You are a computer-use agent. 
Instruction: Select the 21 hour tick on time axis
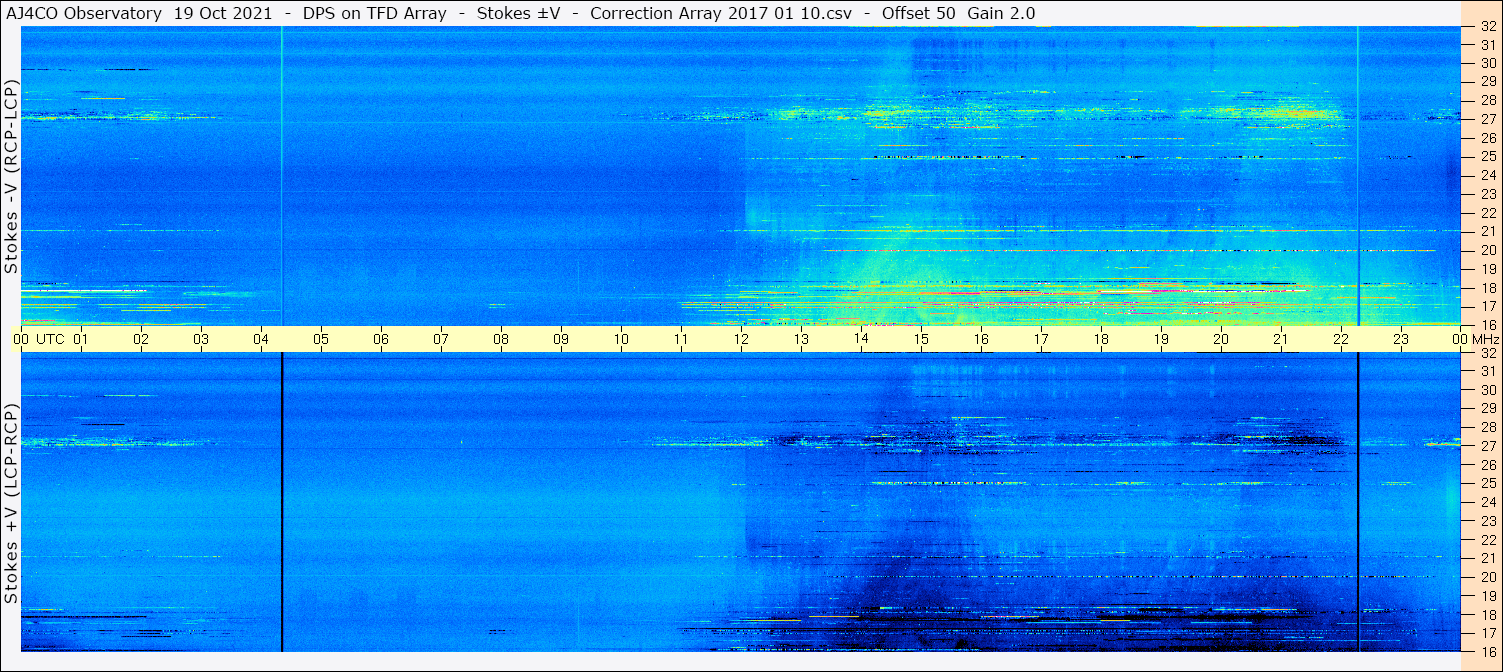coord(1281,339)
